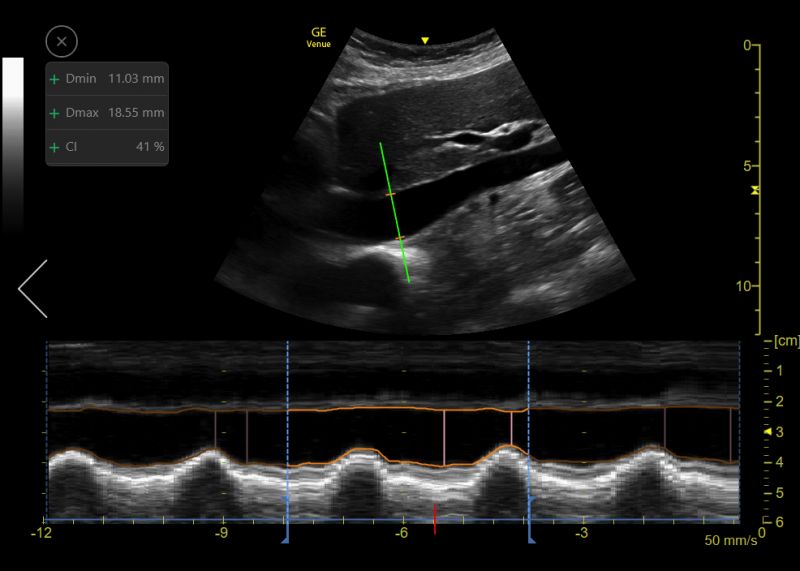The width and height of the screenshot is (800, 571).
Task: Click the grayscale gain bar
Action: point(13,145)
